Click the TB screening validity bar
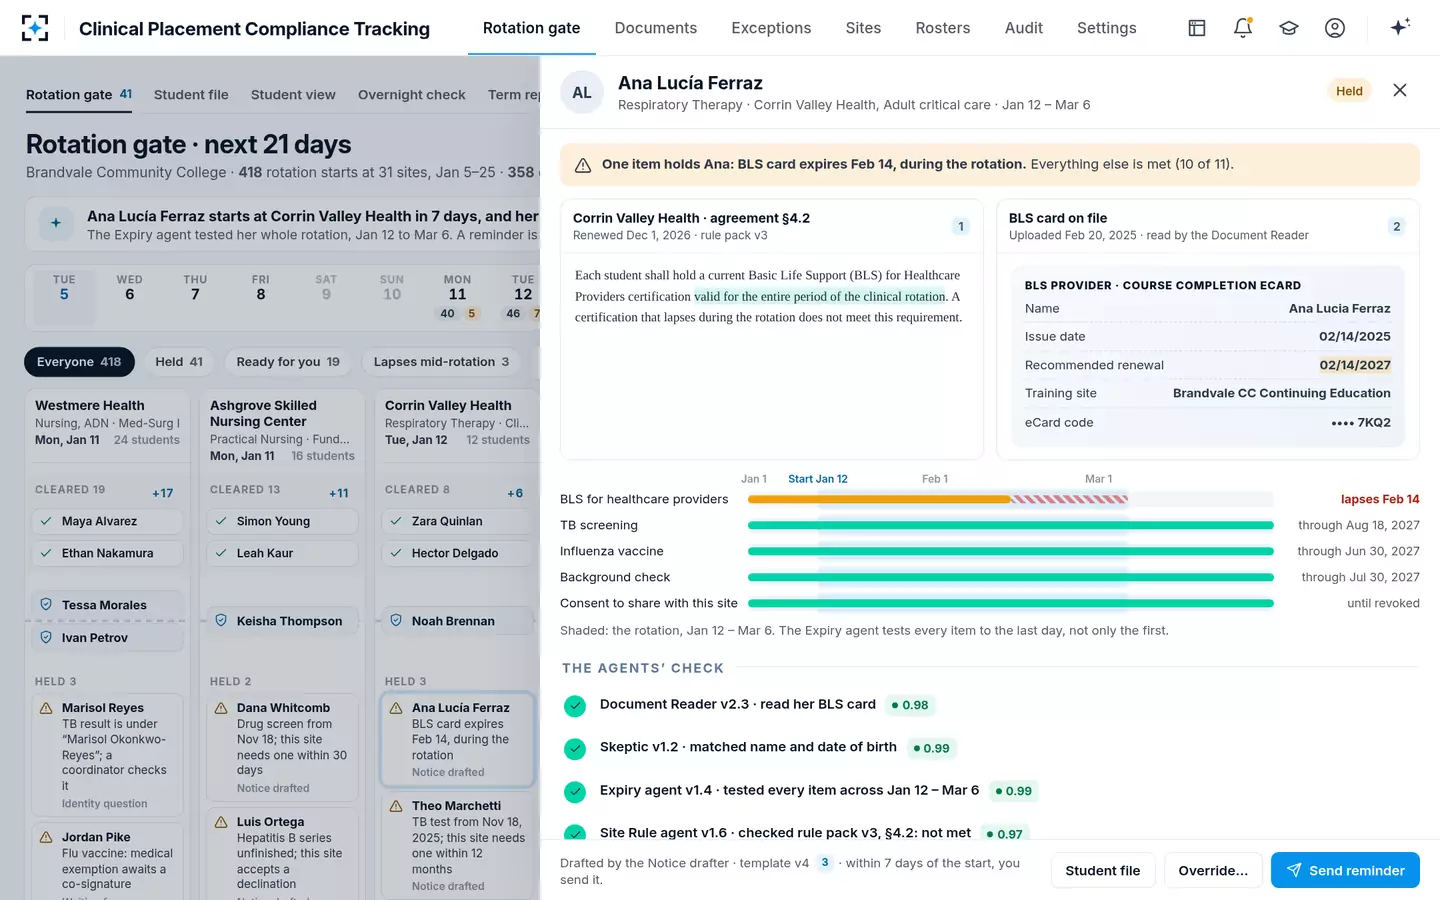Image resolution: width=1440 pixels, height=900 pixels. [1011, 525]
